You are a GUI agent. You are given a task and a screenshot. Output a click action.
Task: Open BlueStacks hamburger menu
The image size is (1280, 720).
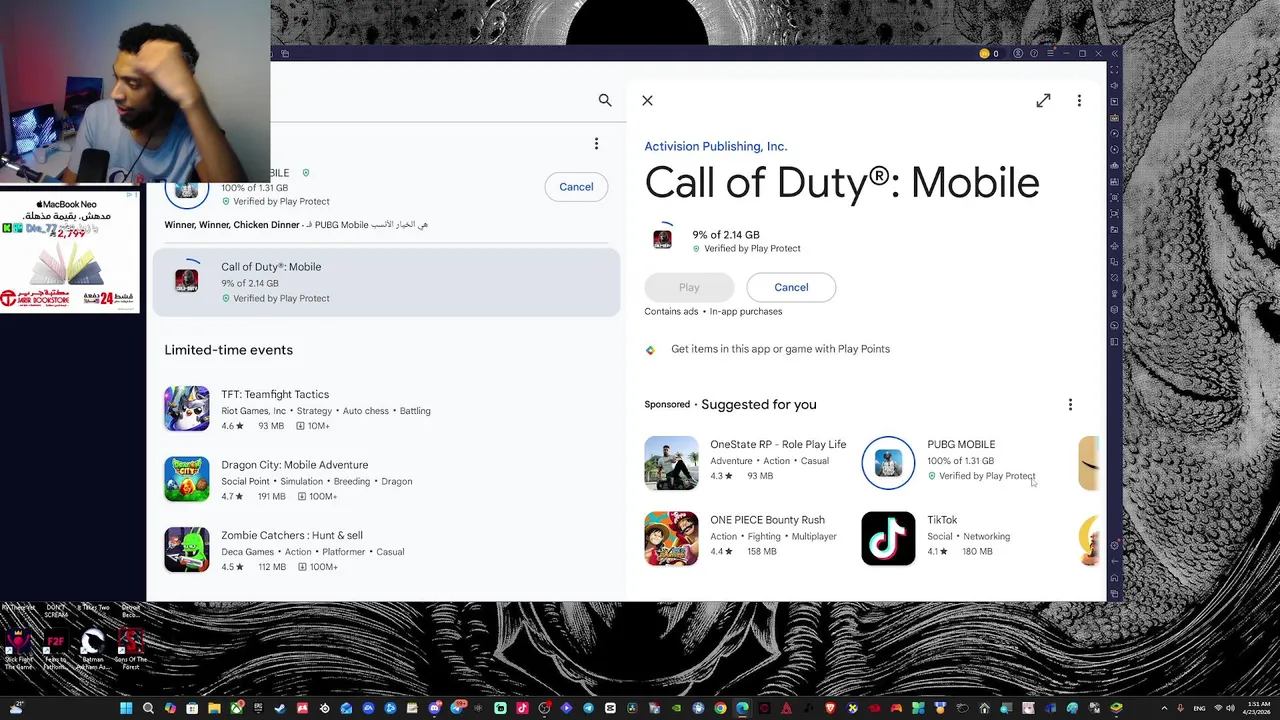pyautogui.click(x=1050, y=53)
